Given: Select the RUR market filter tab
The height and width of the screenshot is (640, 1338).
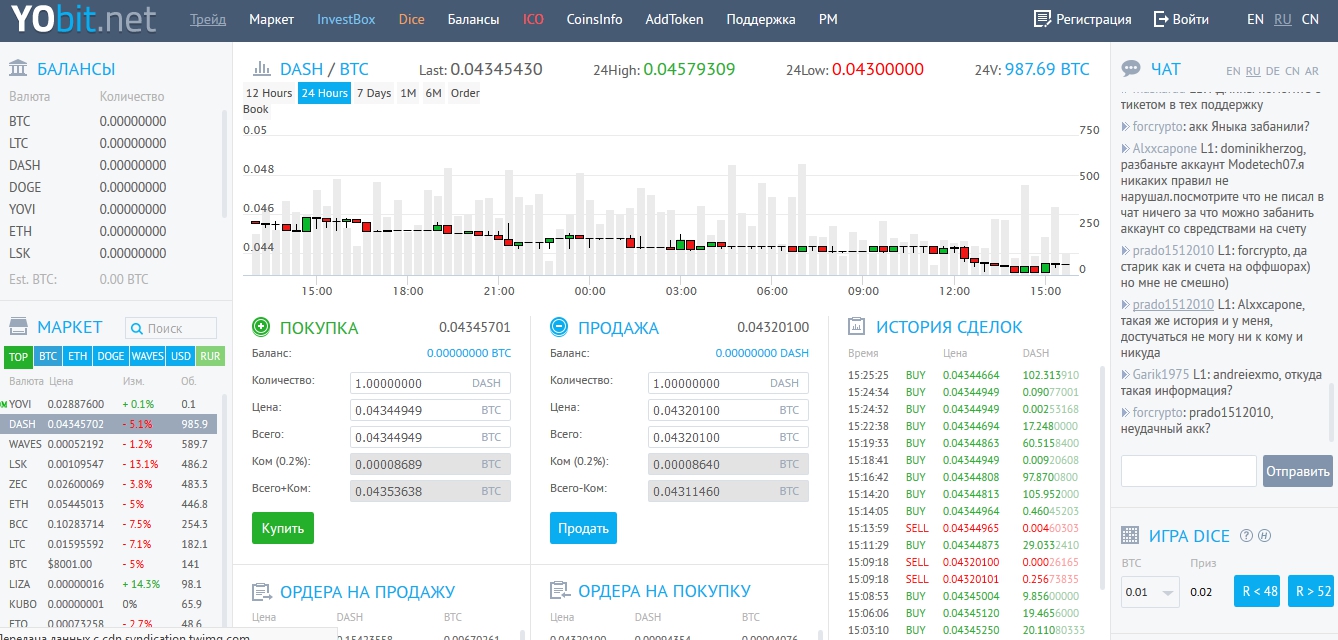Looking at the screenshot, I should tap(210, 356).
